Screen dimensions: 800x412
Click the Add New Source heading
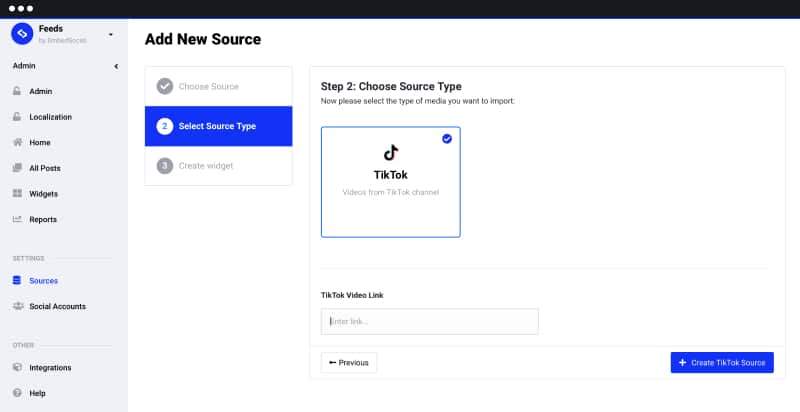[x=203, y=39]
